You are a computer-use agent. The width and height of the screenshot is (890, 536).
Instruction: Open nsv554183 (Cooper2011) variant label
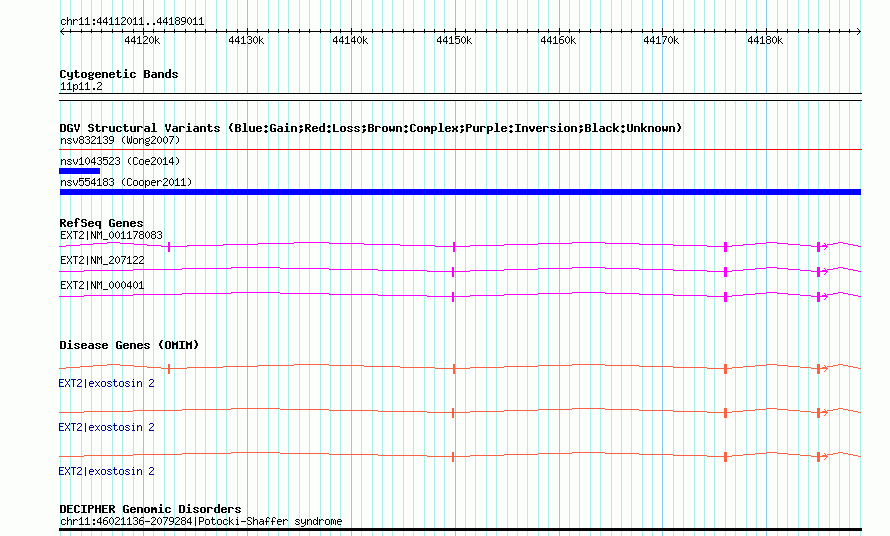pos(126,182)
